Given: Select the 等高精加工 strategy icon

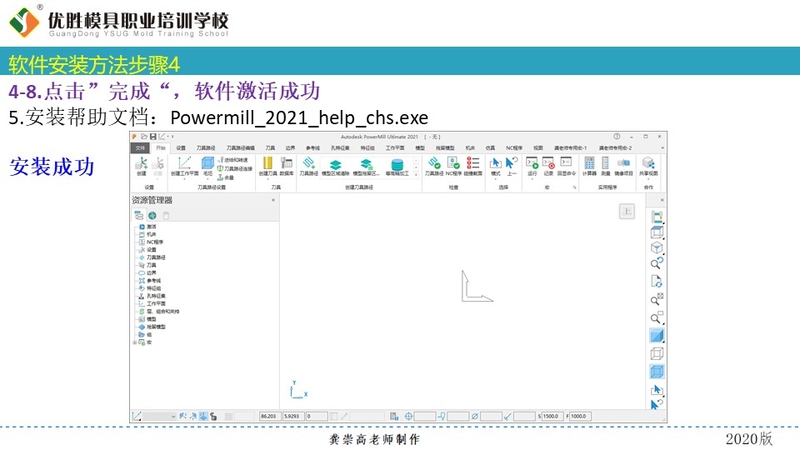Looking at the screenshot, I should pyautogui.click(x=397, y=167).
